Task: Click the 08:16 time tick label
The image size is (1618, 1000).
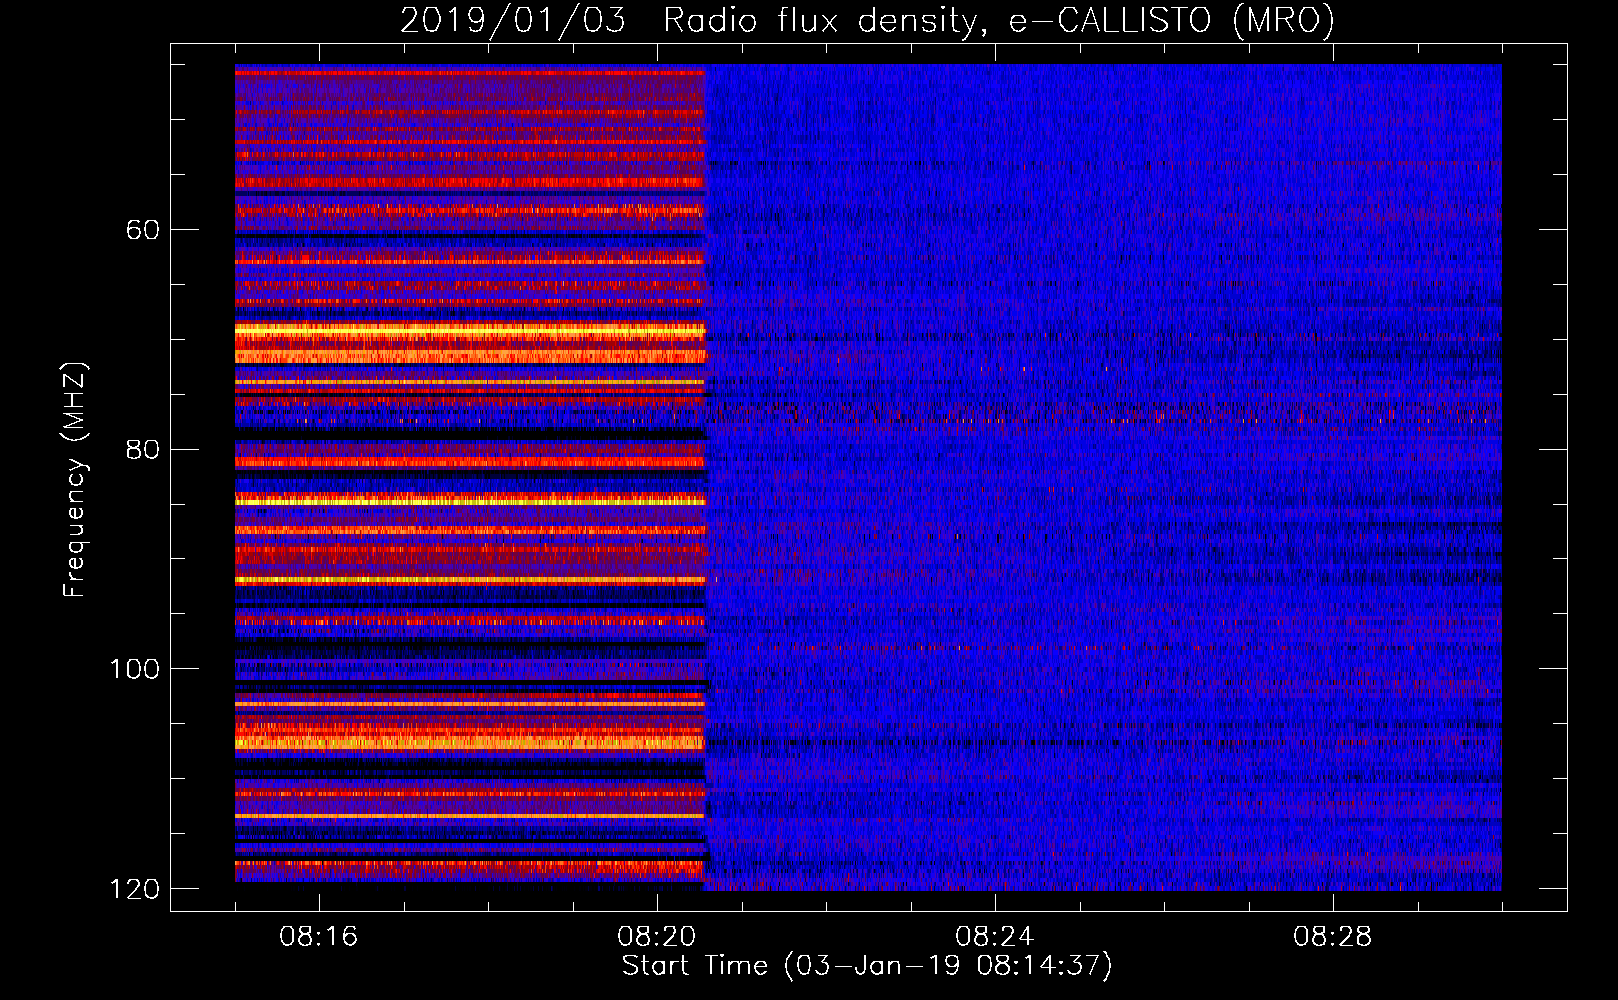Action: point(318,937)
